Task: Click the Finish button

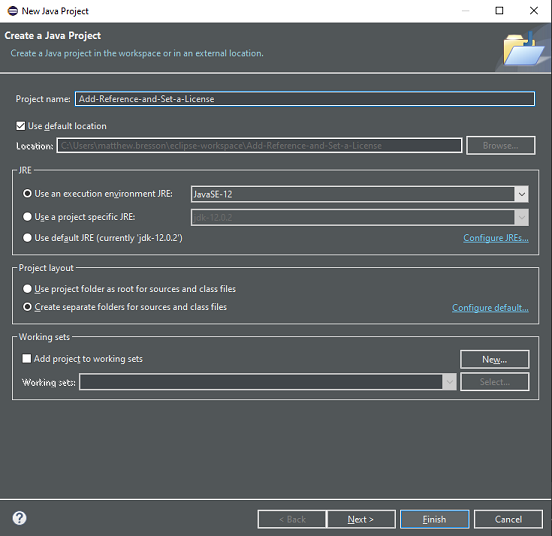Action: pyautogui.click(x=435, y=519)
